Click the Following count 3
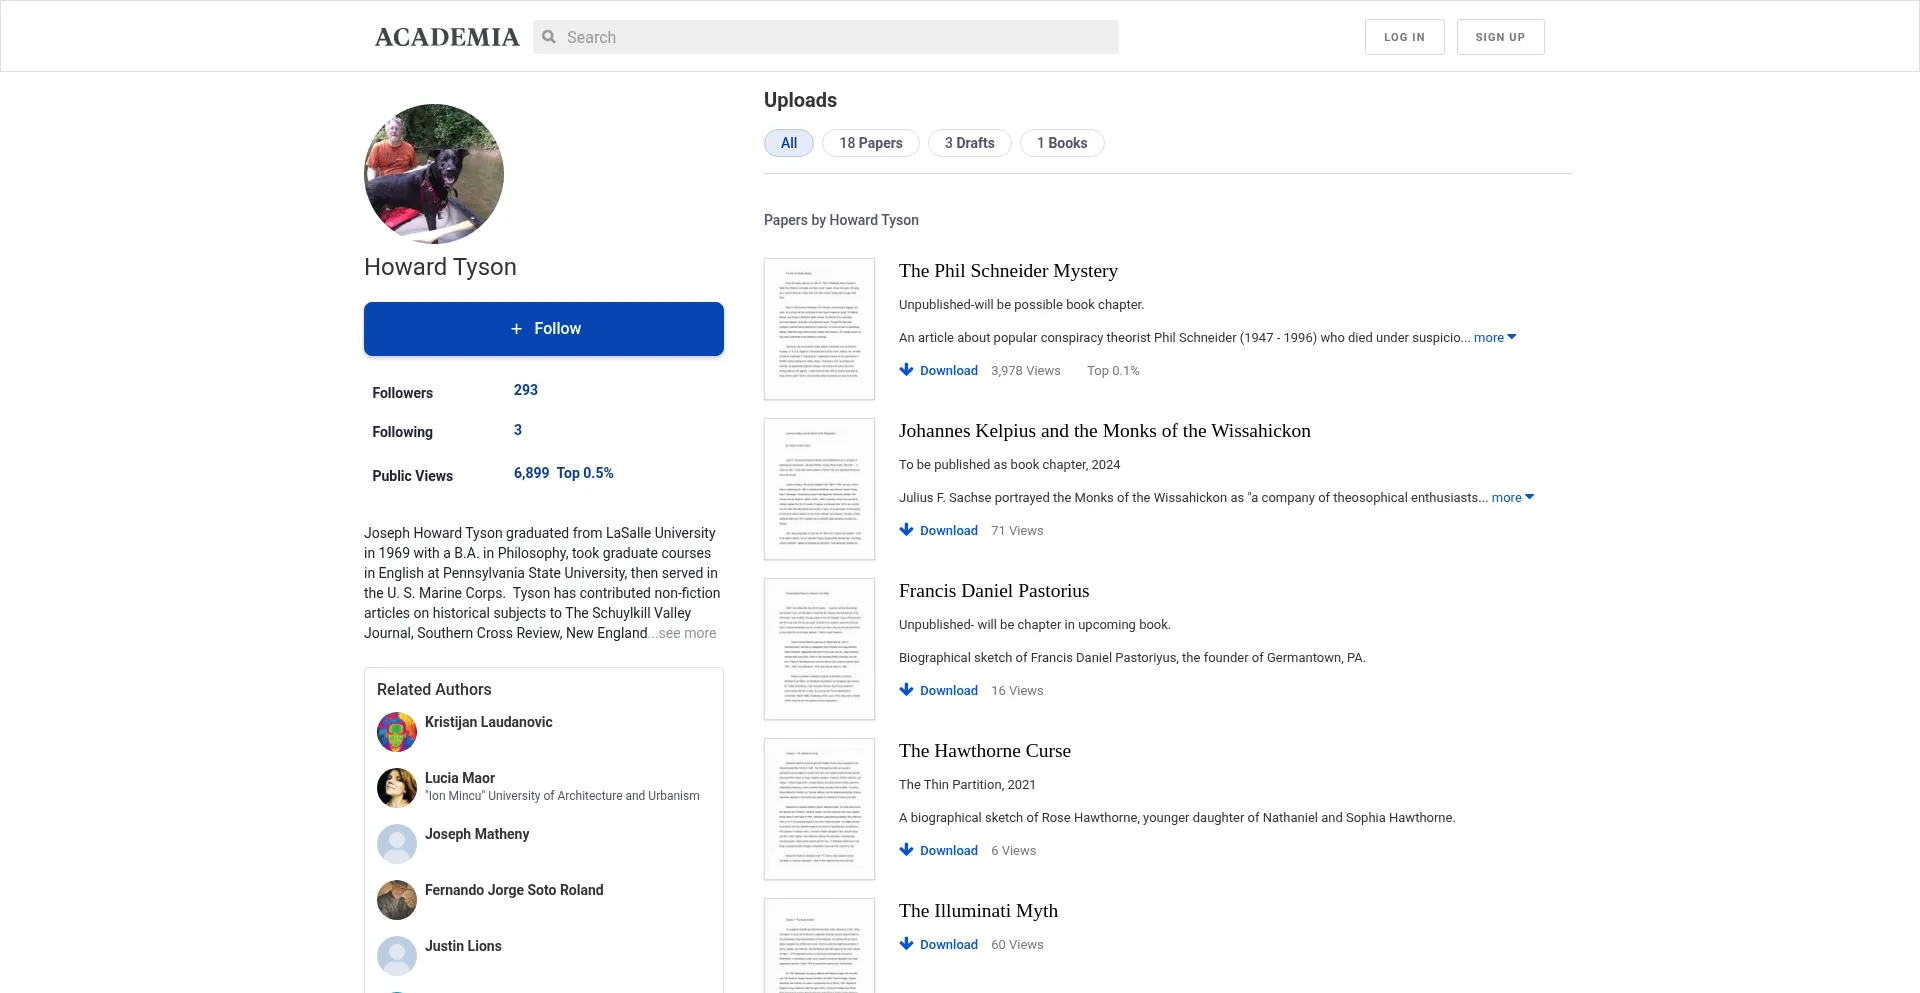The height and width of the screenshot is (993, 1920). point(518,430)
